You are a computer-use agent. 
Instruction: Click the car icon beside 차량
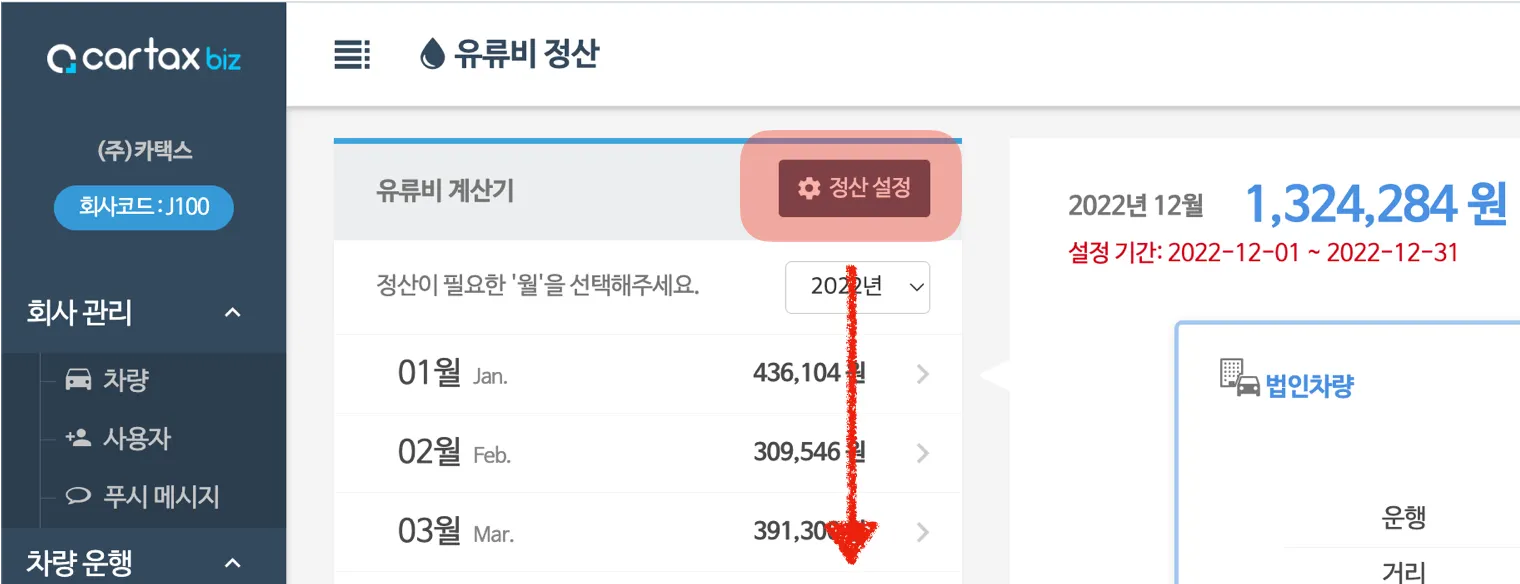(x=78, y=380)
